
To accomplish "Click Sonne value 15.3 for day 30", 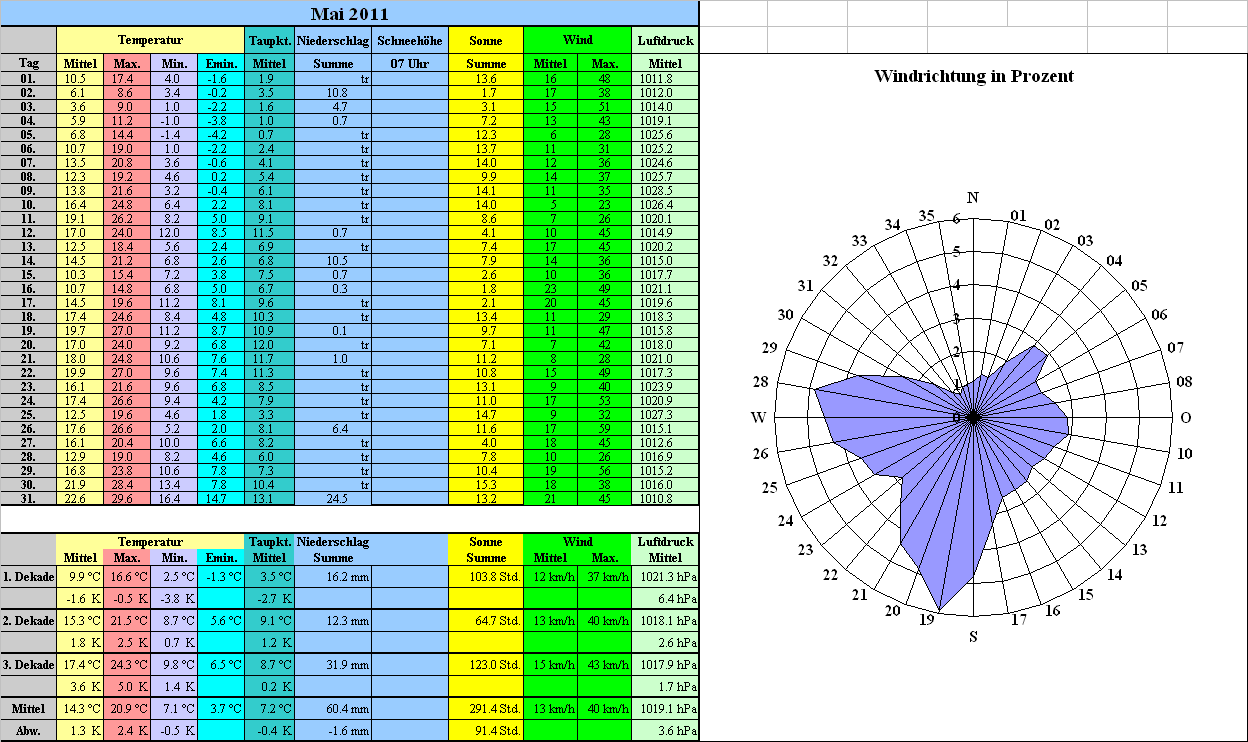I will (x=486, y=484).
